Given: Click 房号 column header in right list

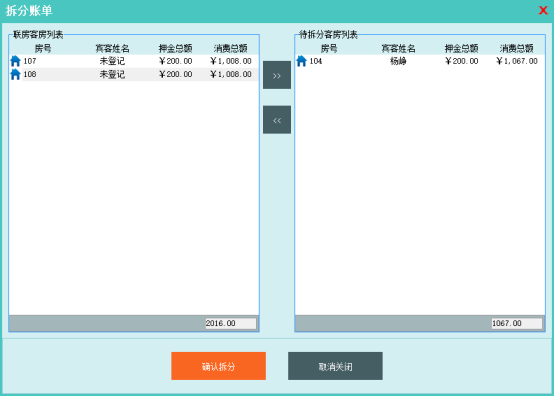Looking at the screenshot, I should coord(329,48).
